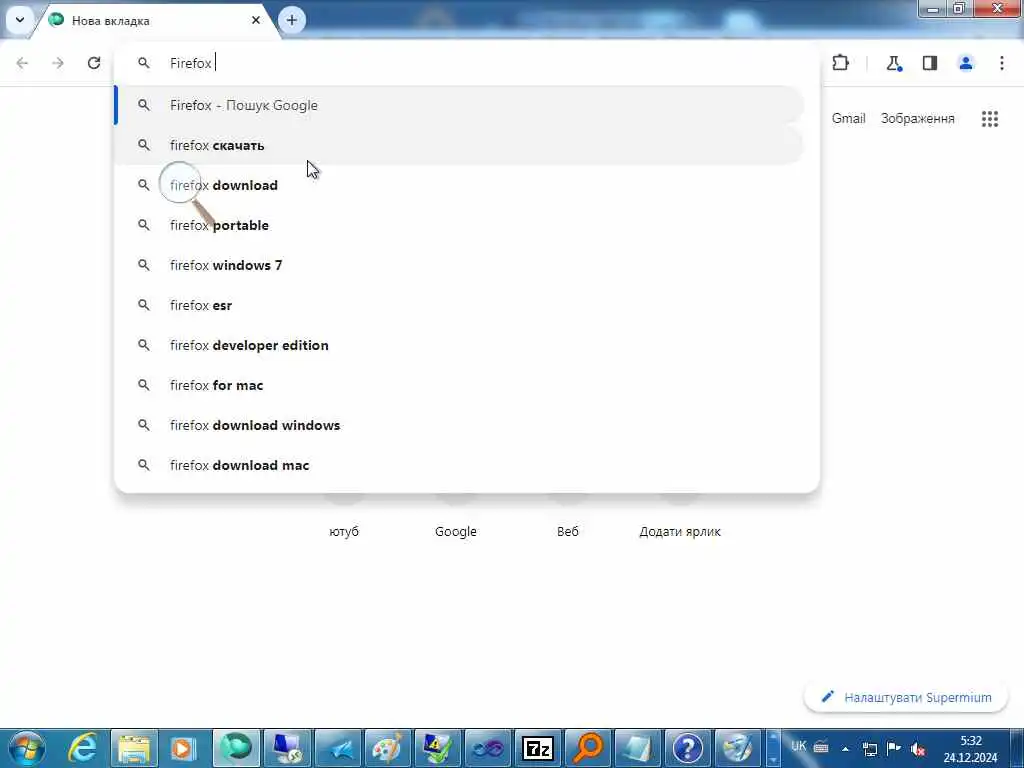Show hidden tray icons arrow
The image size is (1024, 768).
click(845, 749)
